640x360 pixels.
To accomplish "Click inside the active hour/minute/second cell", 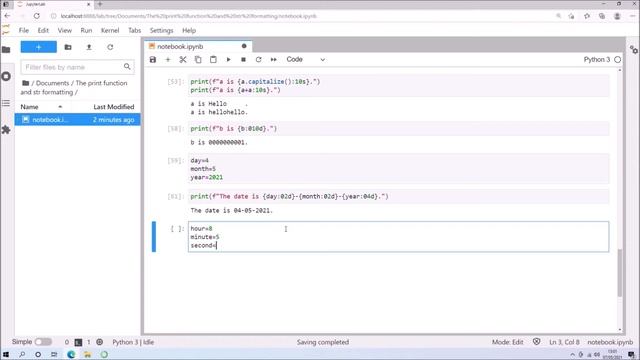I will click(x=398, y=237).
